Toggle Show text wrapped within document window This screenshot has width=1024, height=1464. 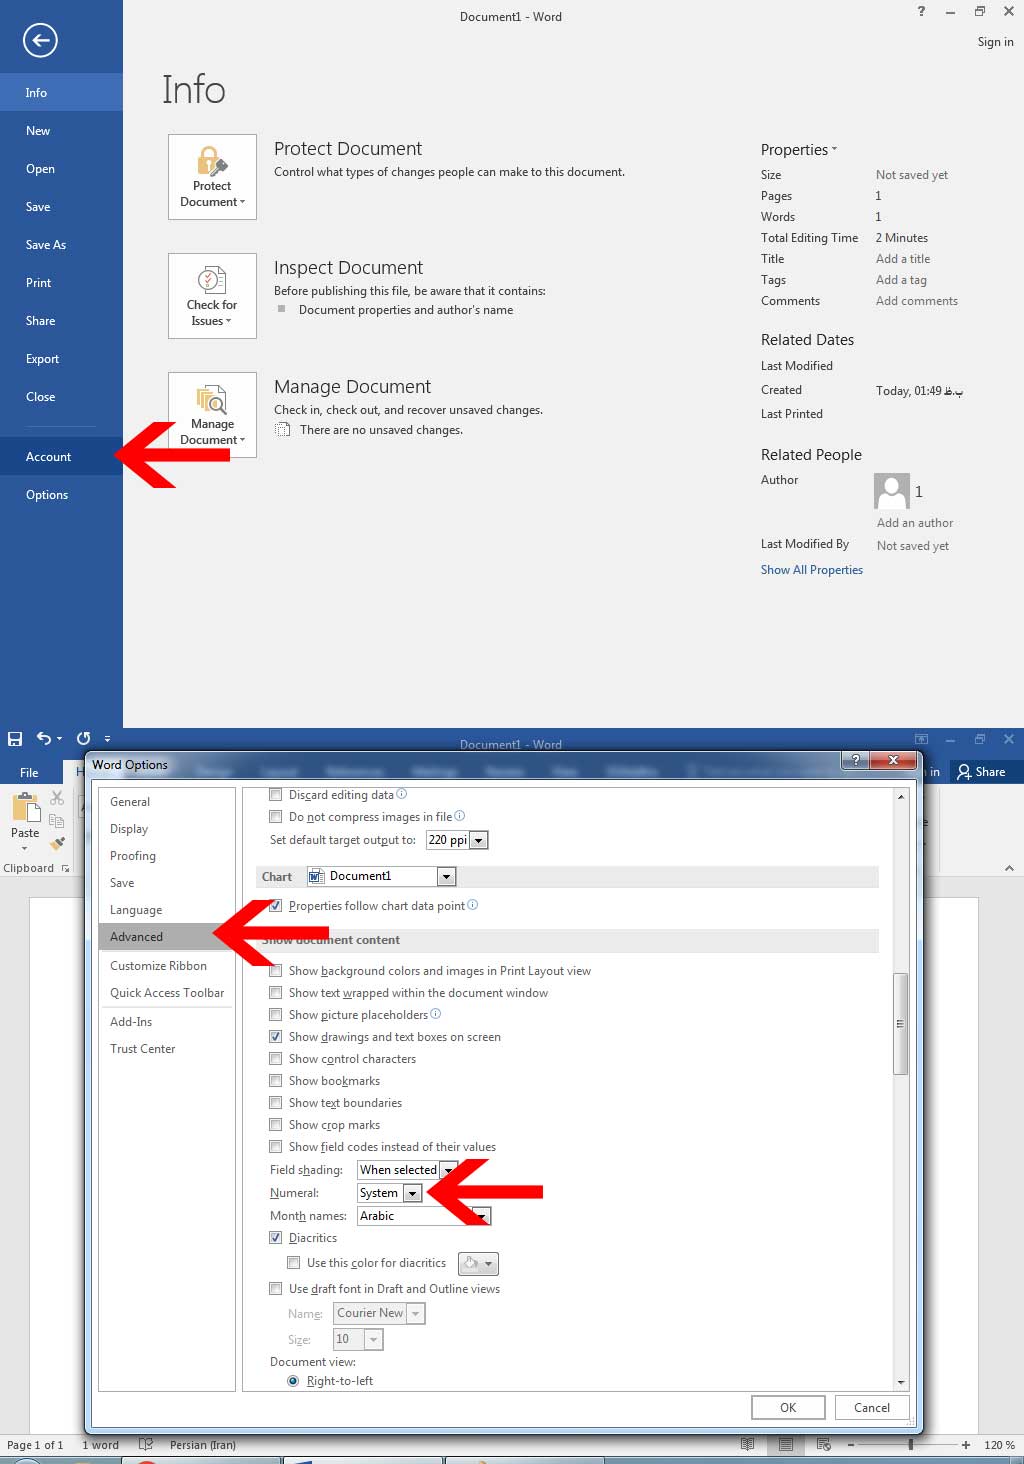(x=276, y=993)
